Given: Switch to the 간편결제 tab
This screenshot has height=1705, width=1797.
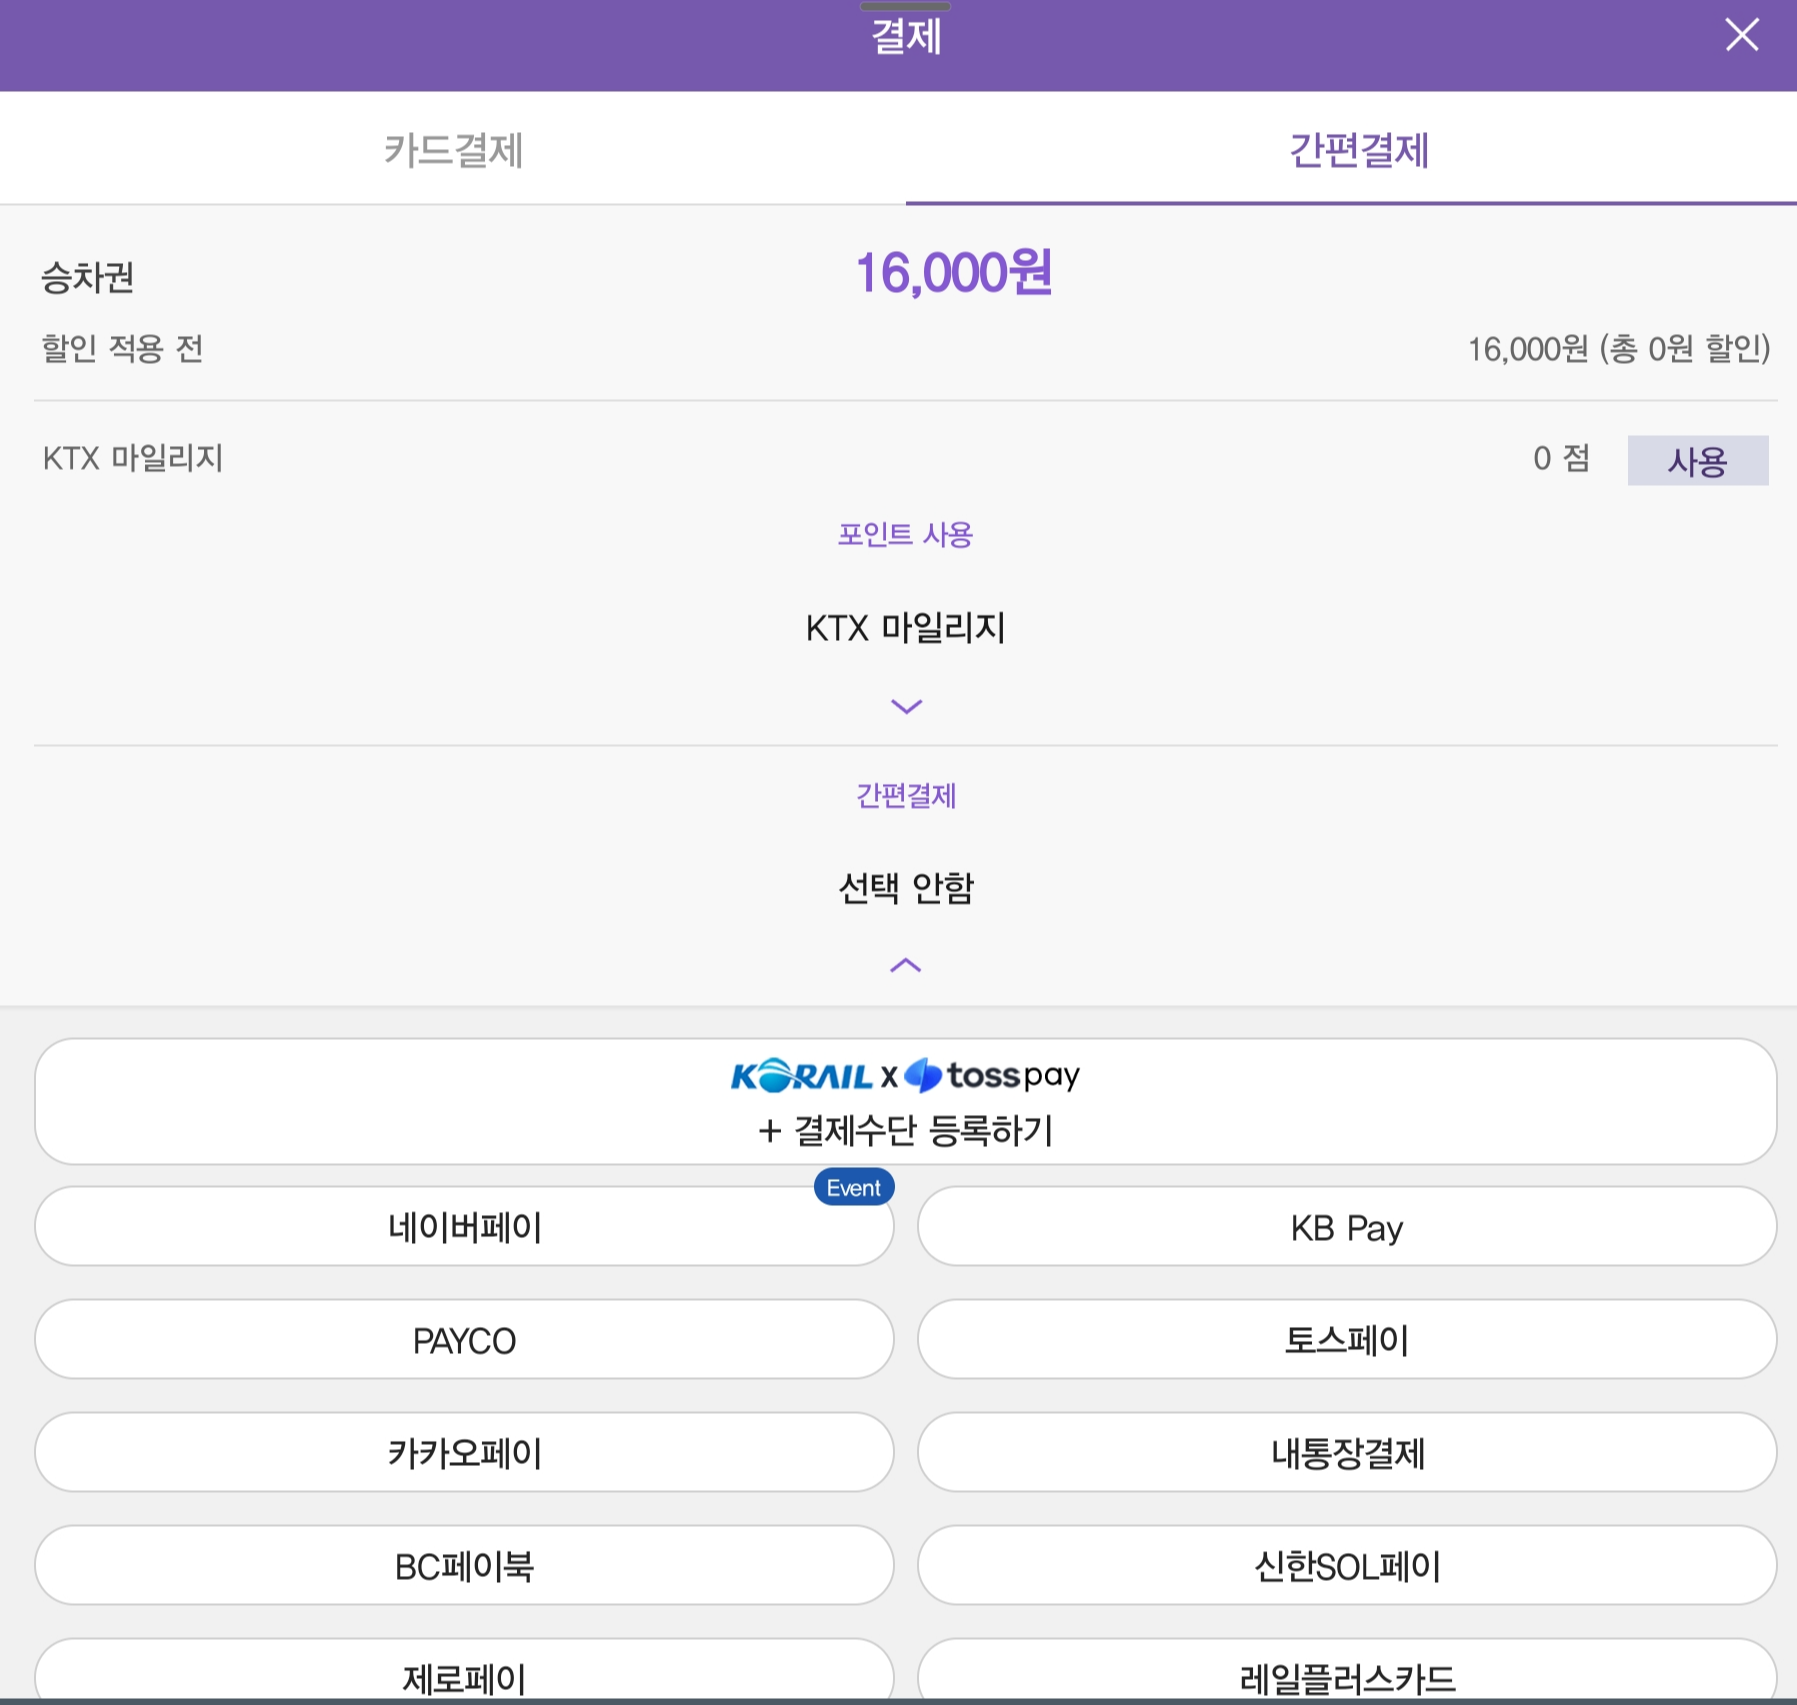Looking at the screenshot, I should (1358, 150).
